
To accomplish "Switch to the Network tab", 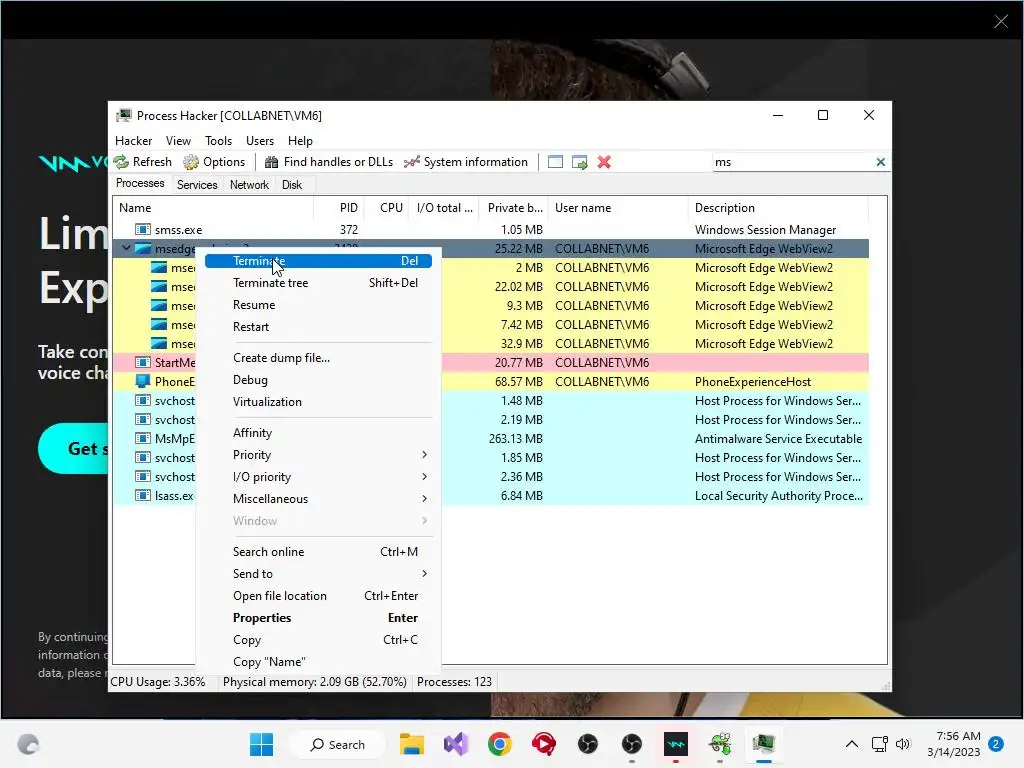I will (x=249, y=185).
